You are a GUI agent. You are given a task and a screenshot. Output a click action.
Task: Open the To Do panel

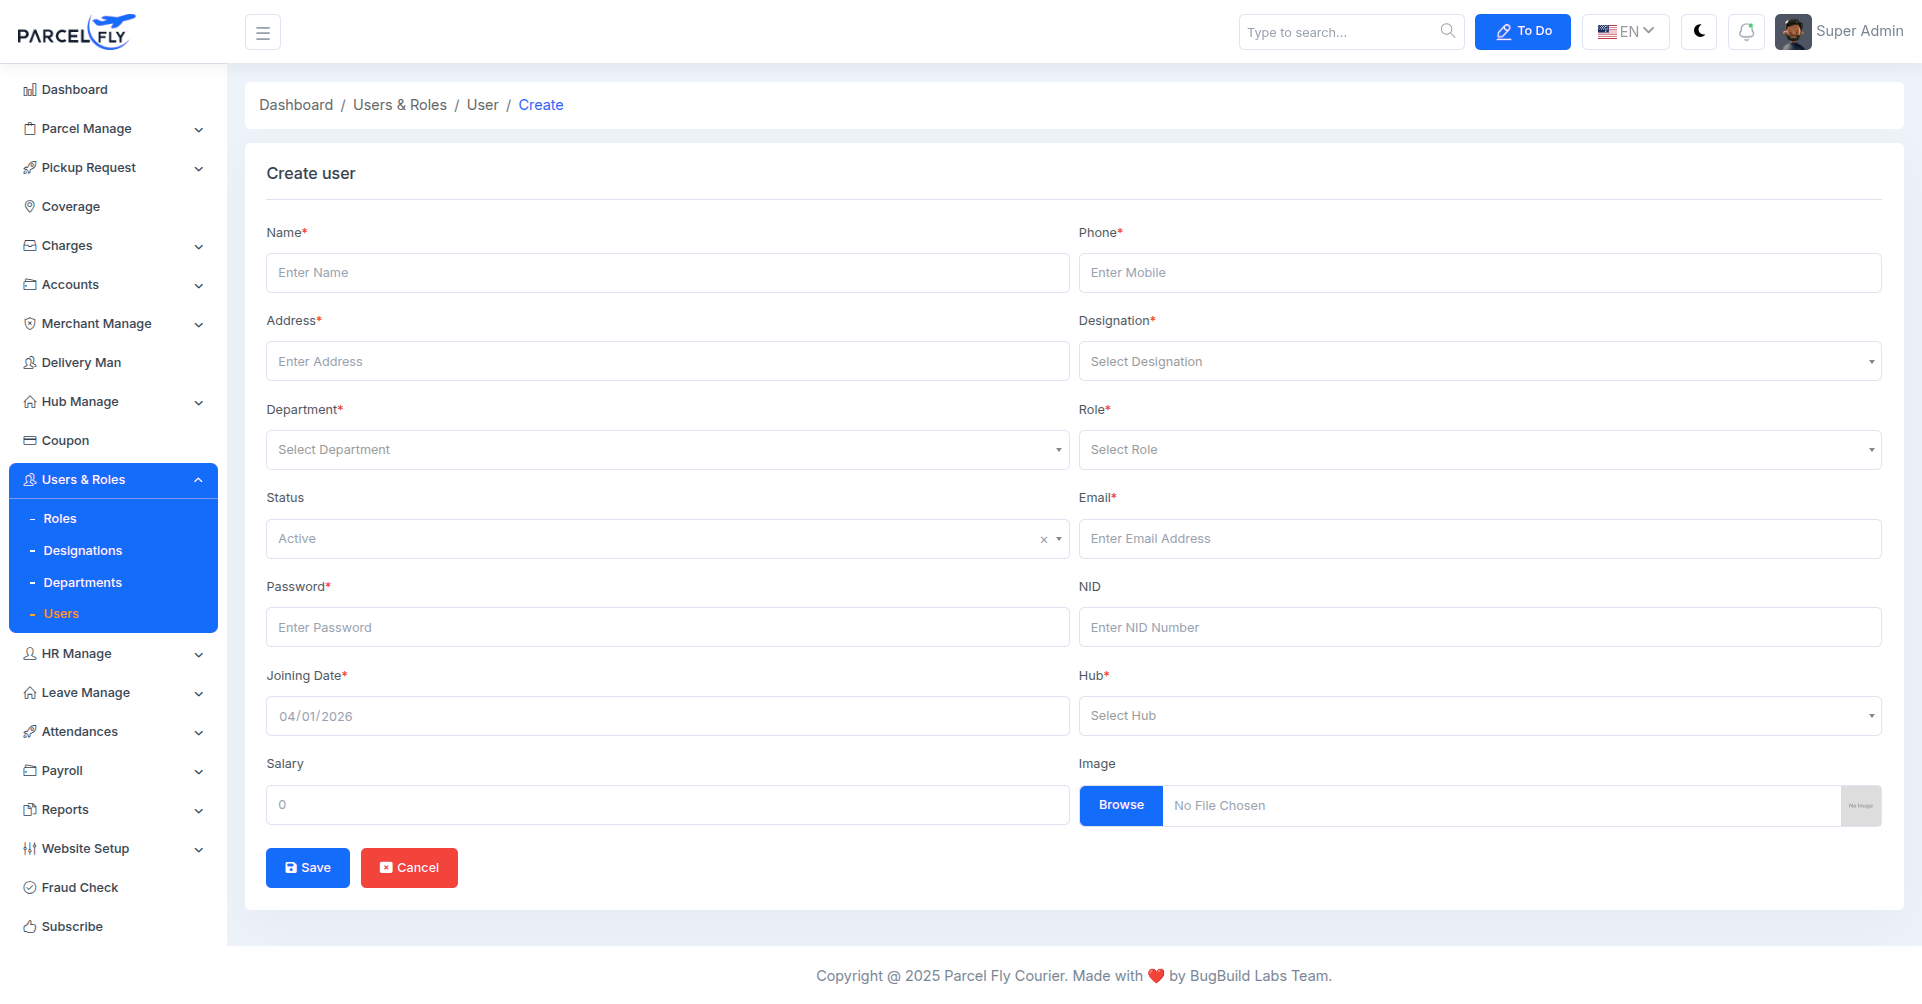tap(1522, 31)
